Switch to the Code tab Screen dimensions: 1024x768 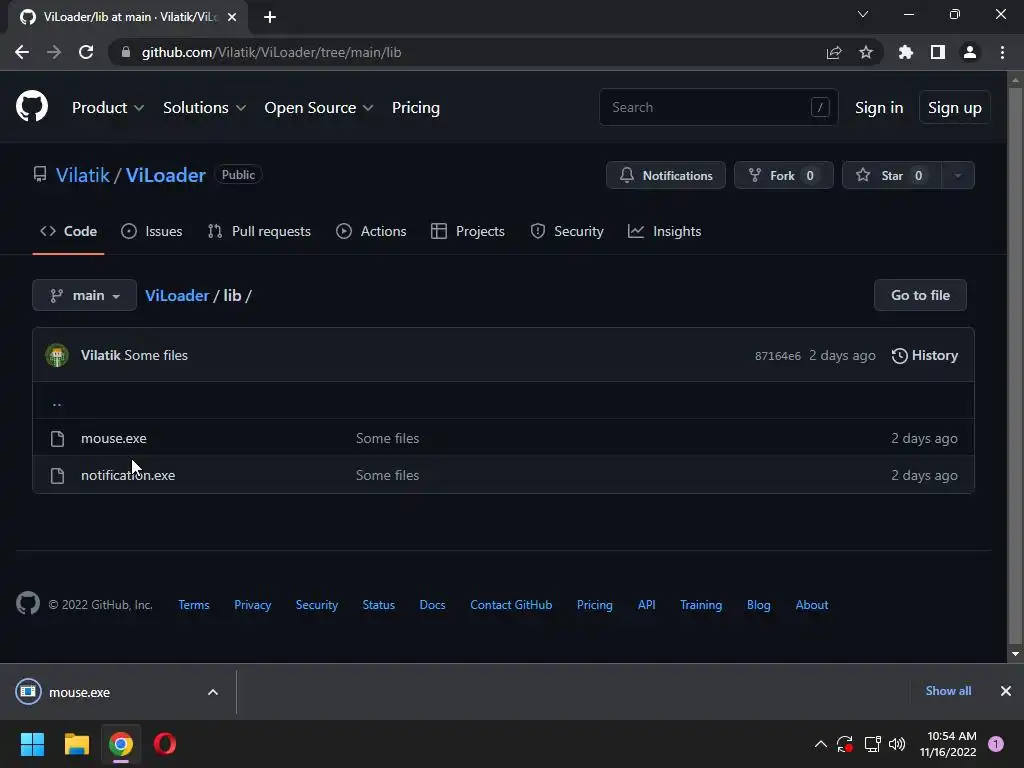69,231
